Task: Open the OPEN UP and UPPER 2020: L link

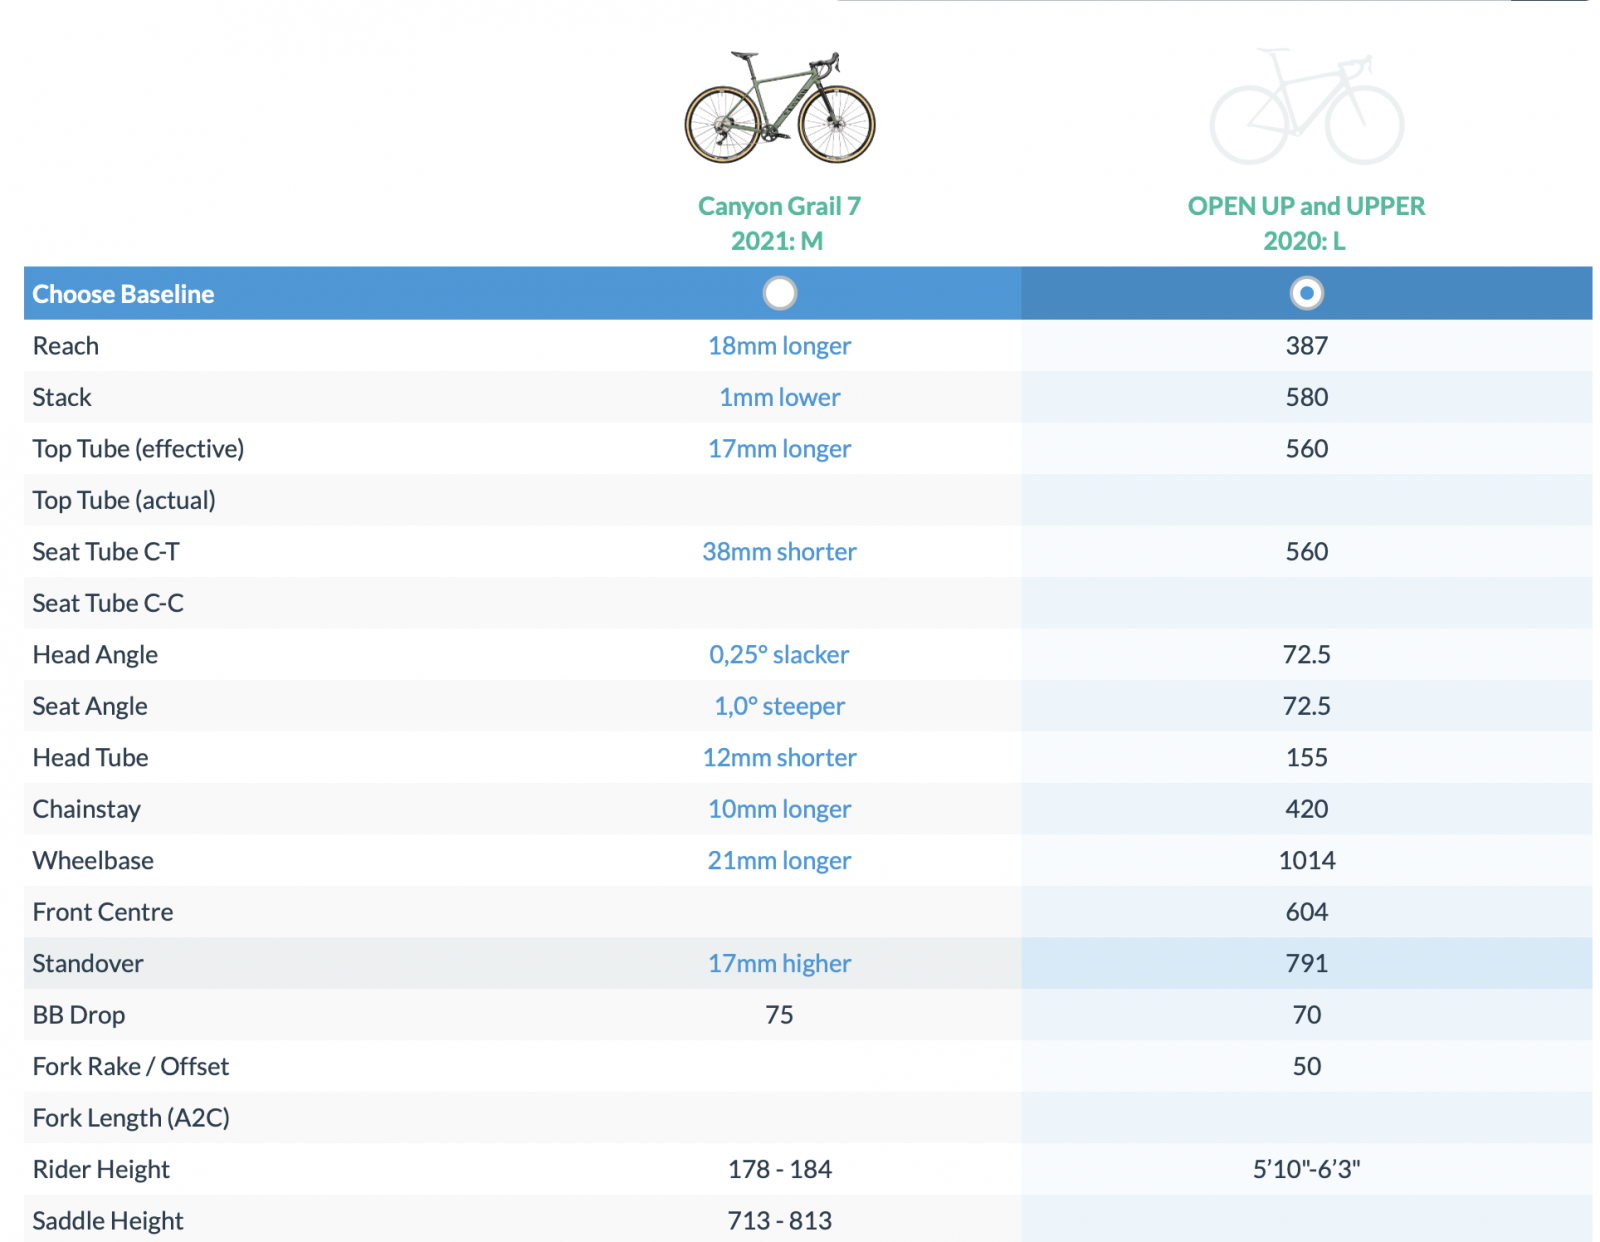Action: (1306, 223)
